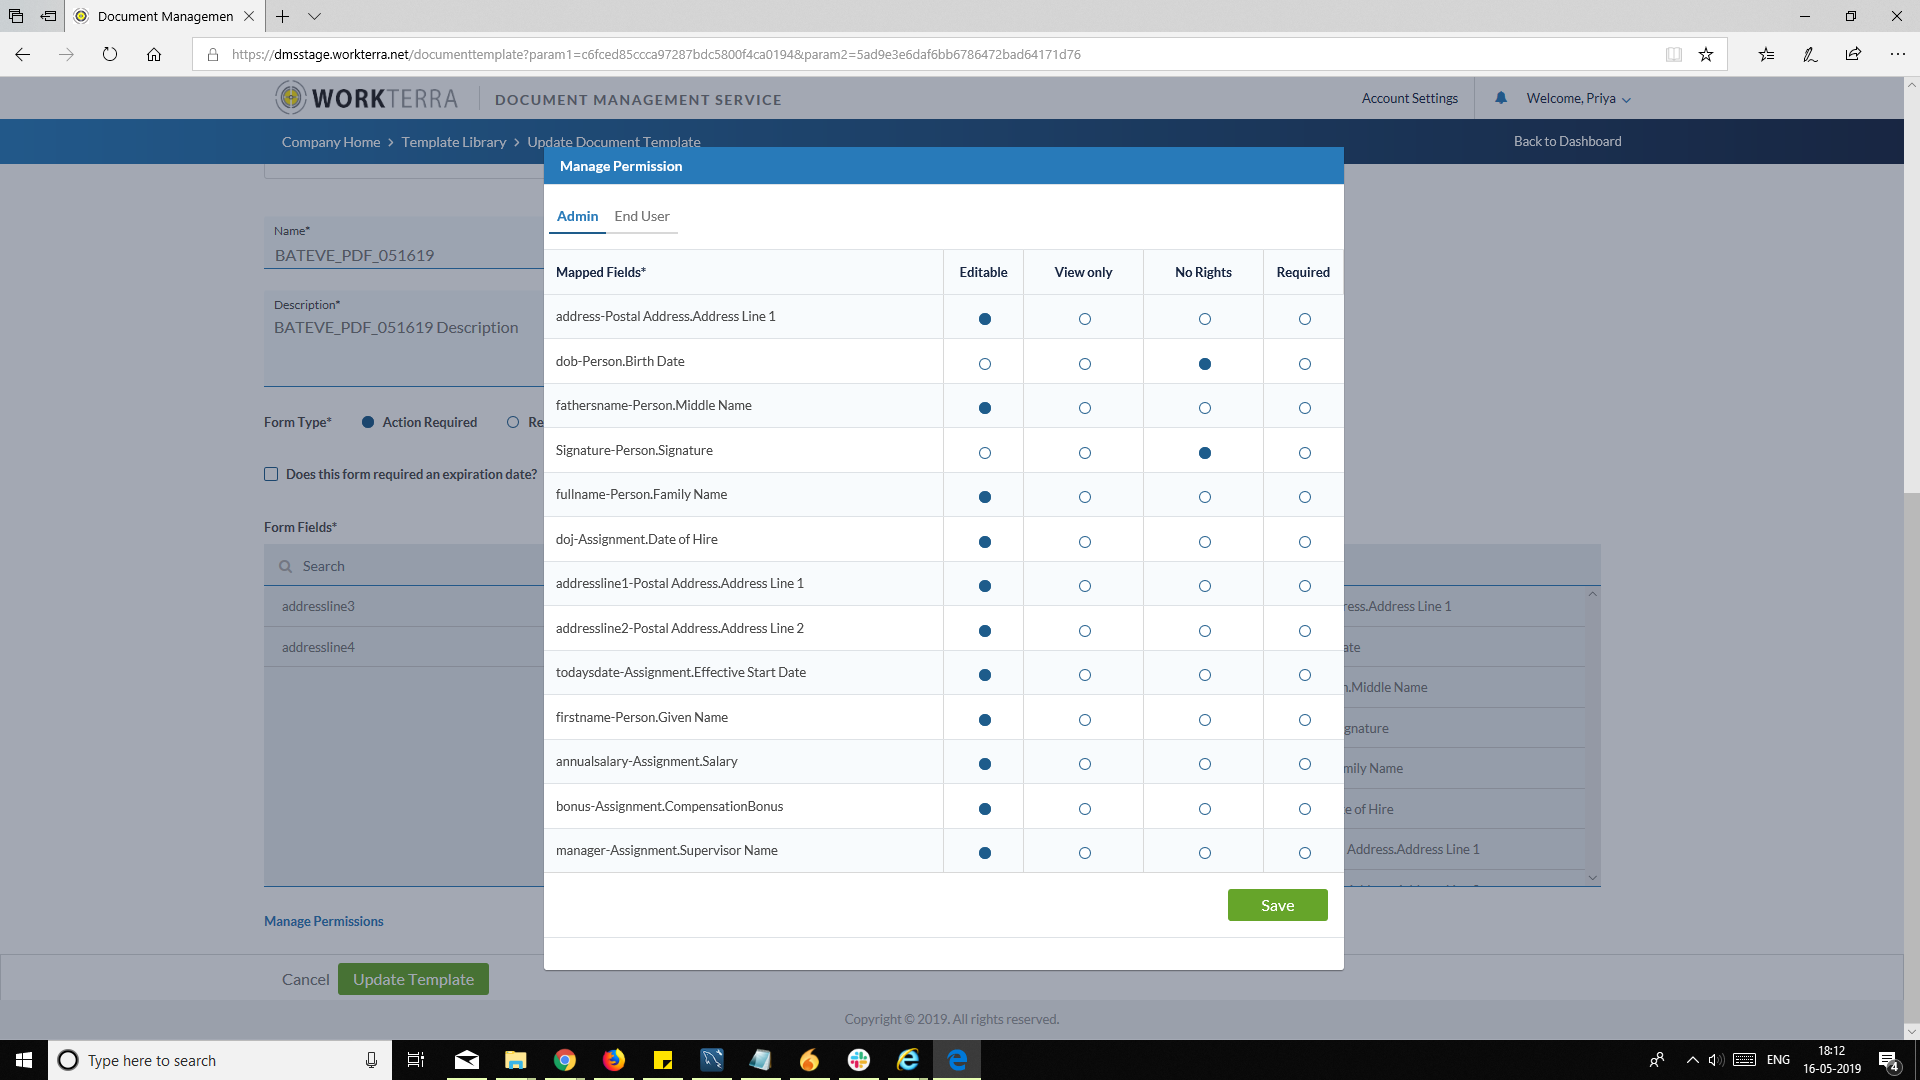
Task: Select Required for Signature-Person.Signature
Action: pos(1304,453)
